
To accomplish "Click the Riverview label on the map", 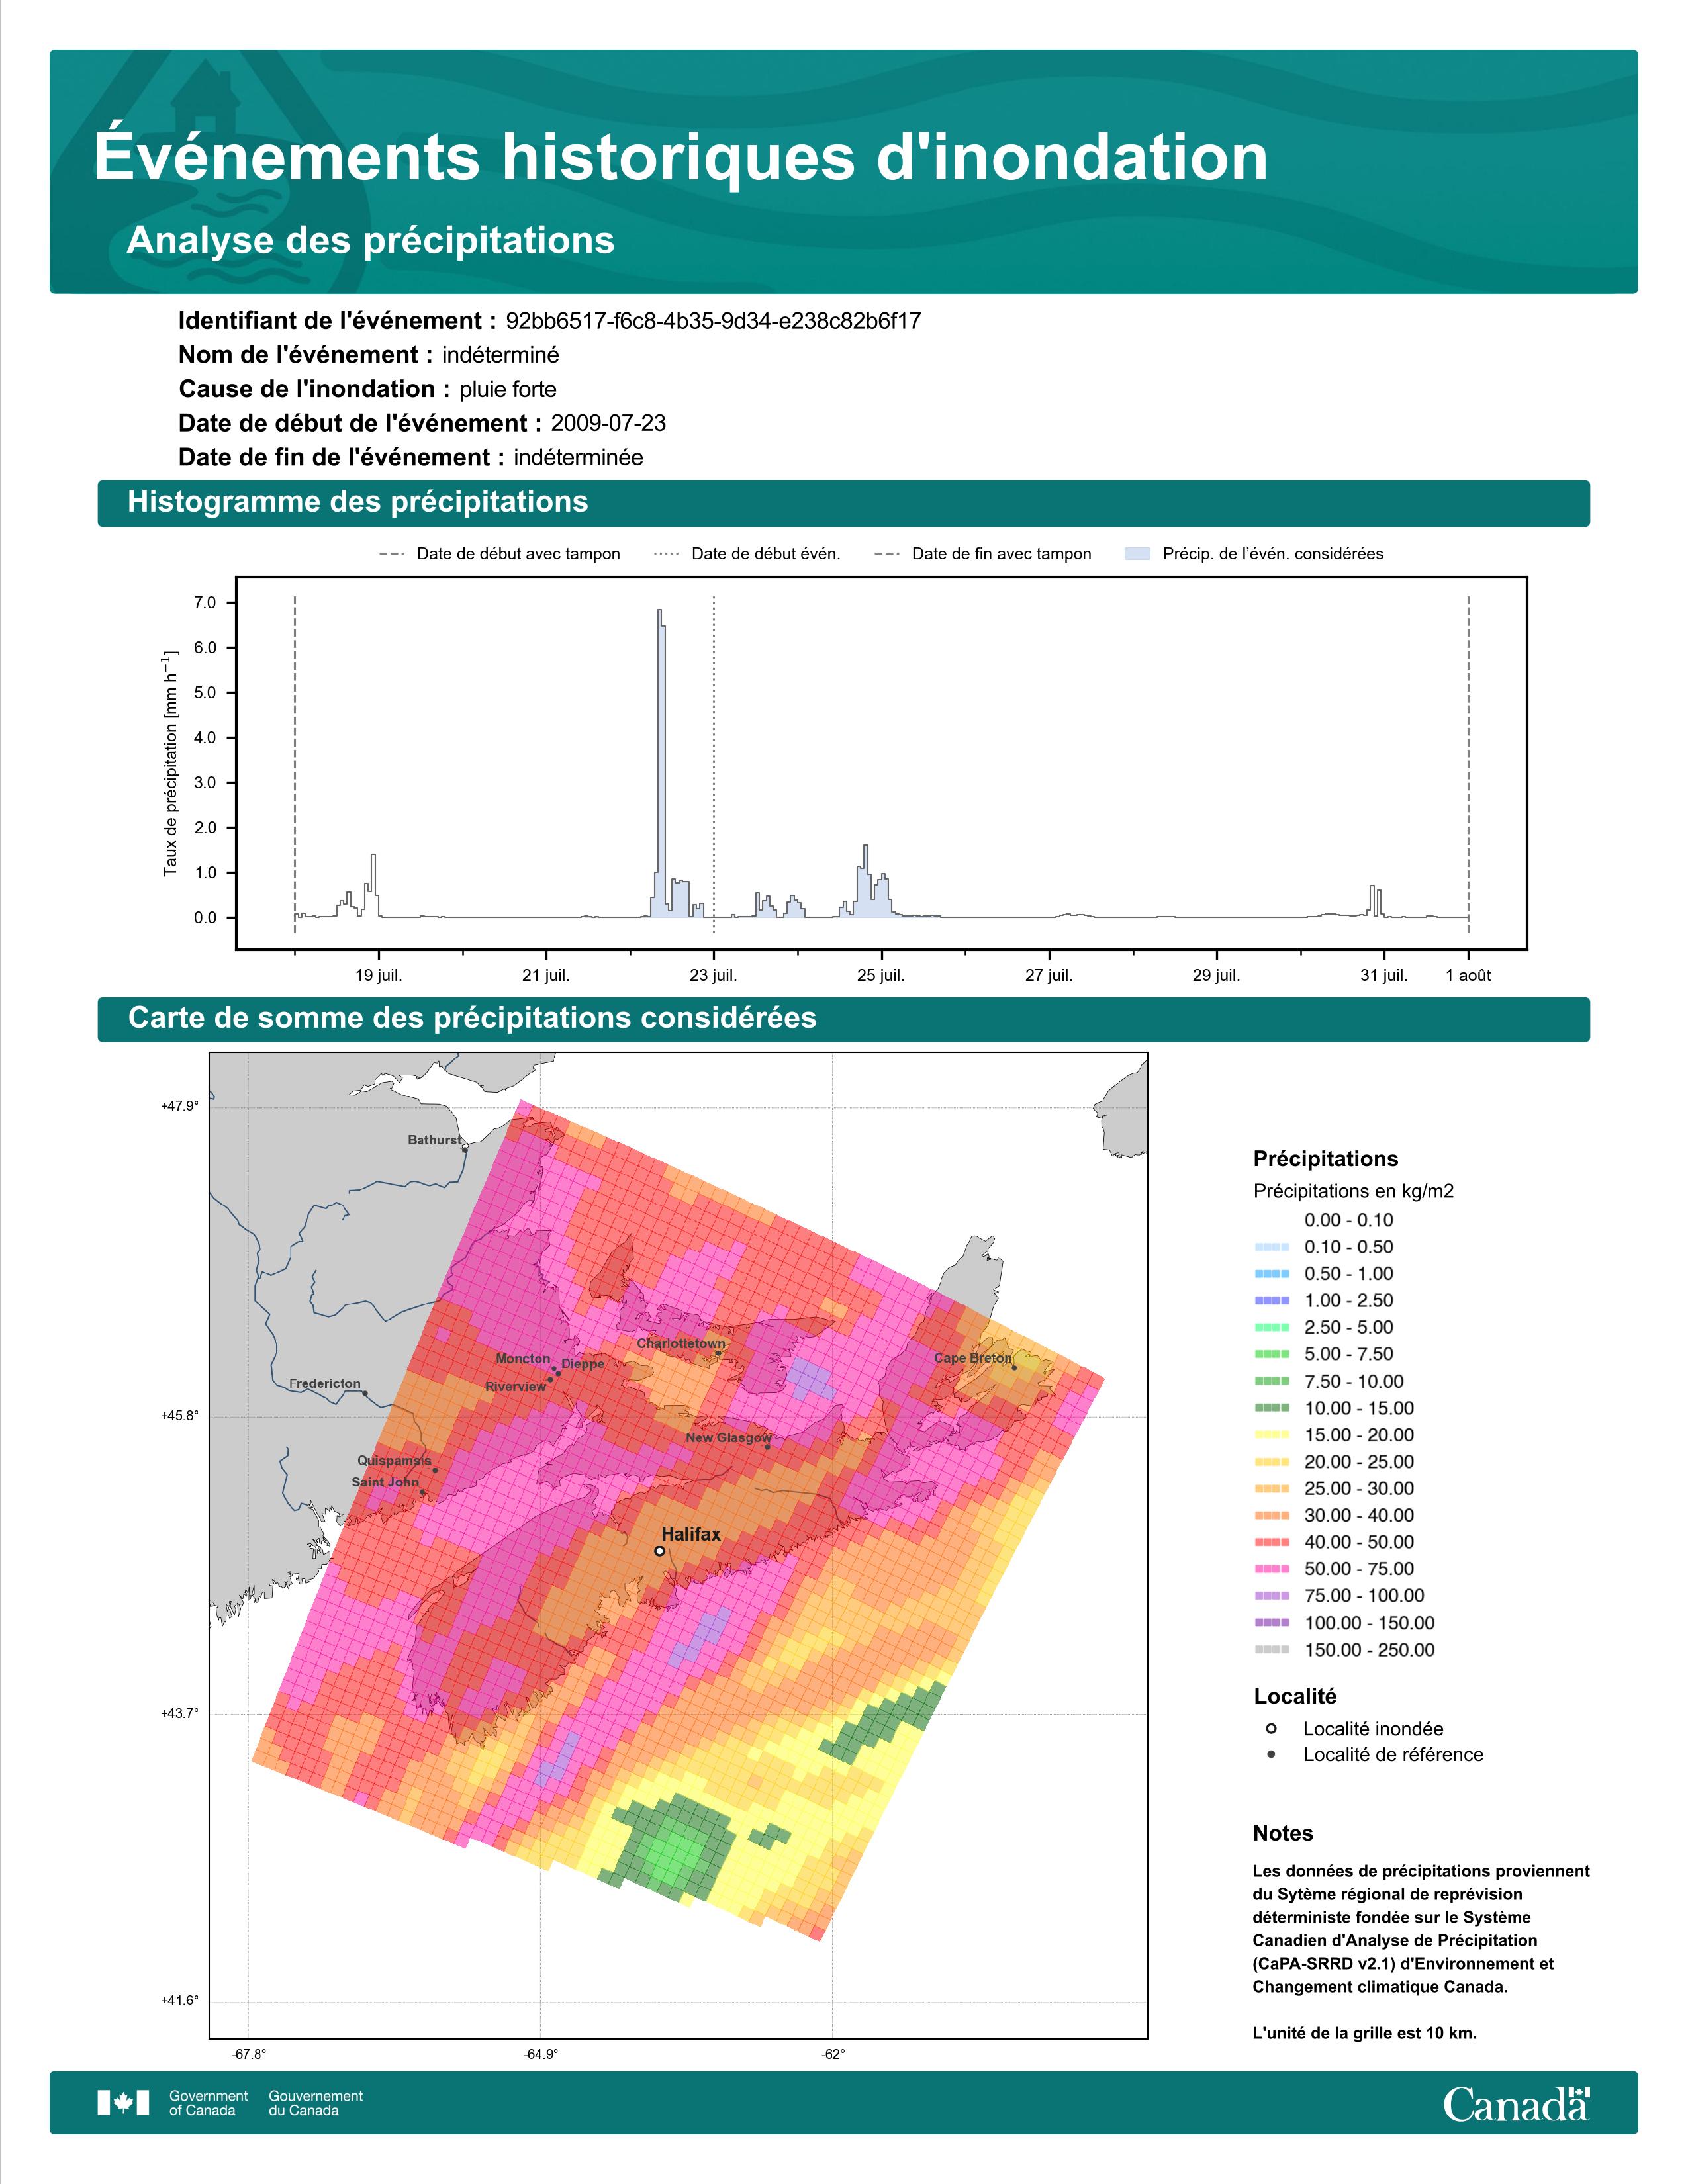I will tap(516, 1387).
